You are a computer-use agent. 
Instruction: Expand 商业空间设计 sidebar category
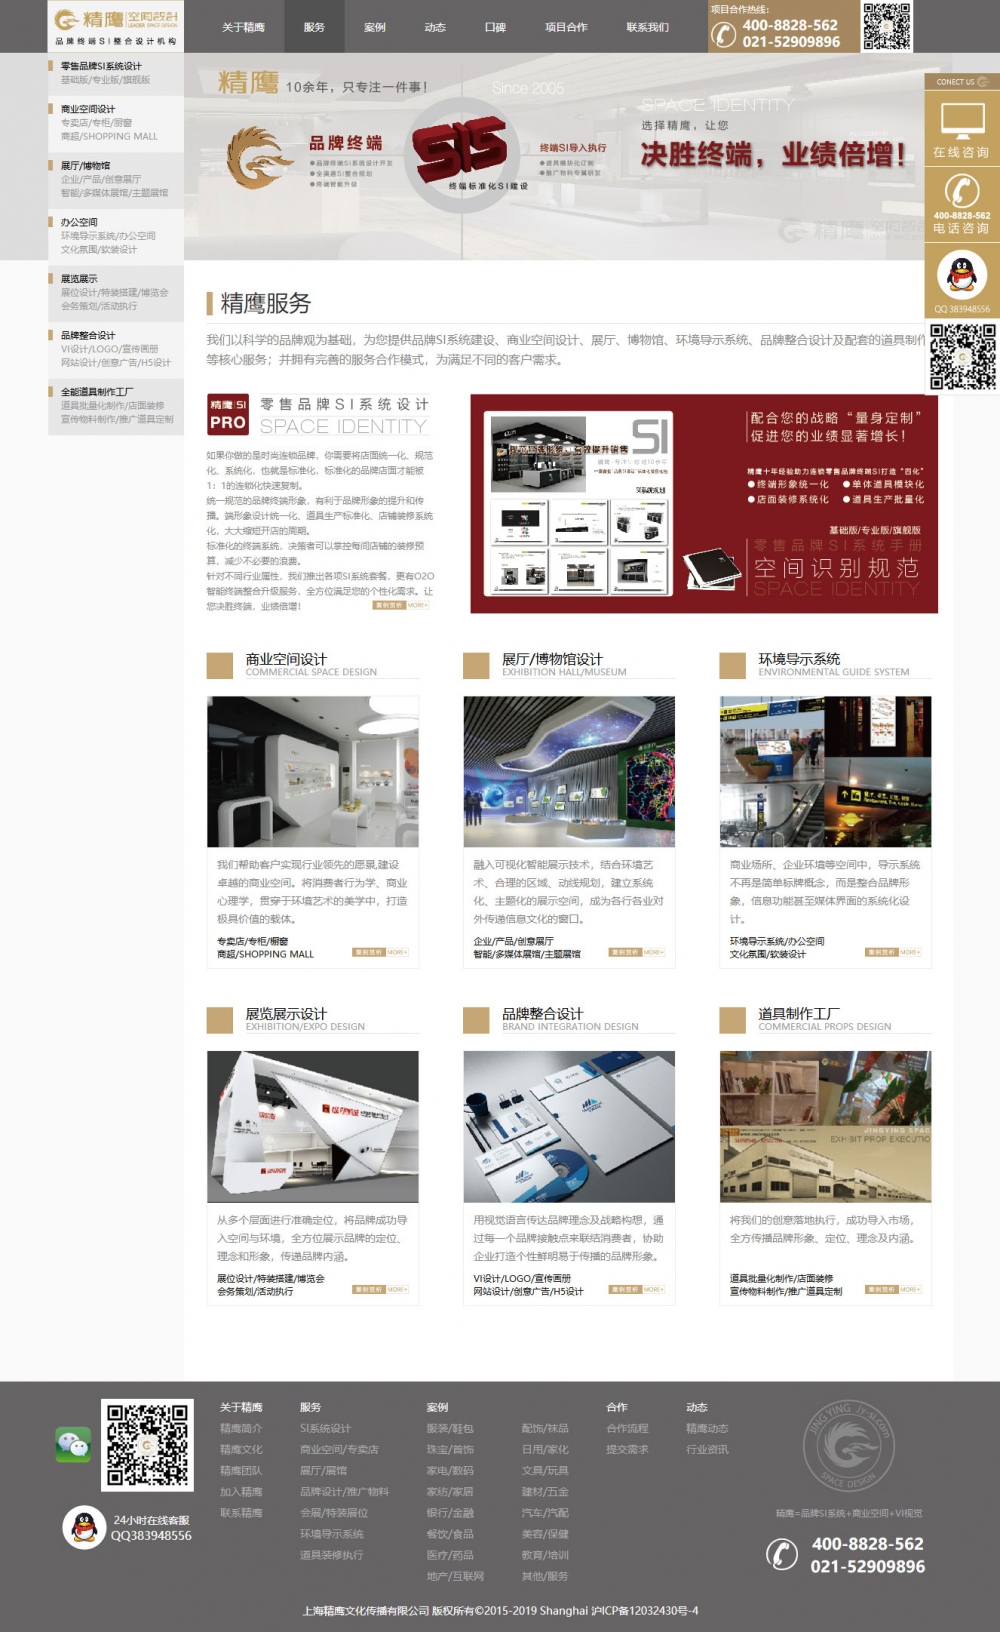(88, 109)
